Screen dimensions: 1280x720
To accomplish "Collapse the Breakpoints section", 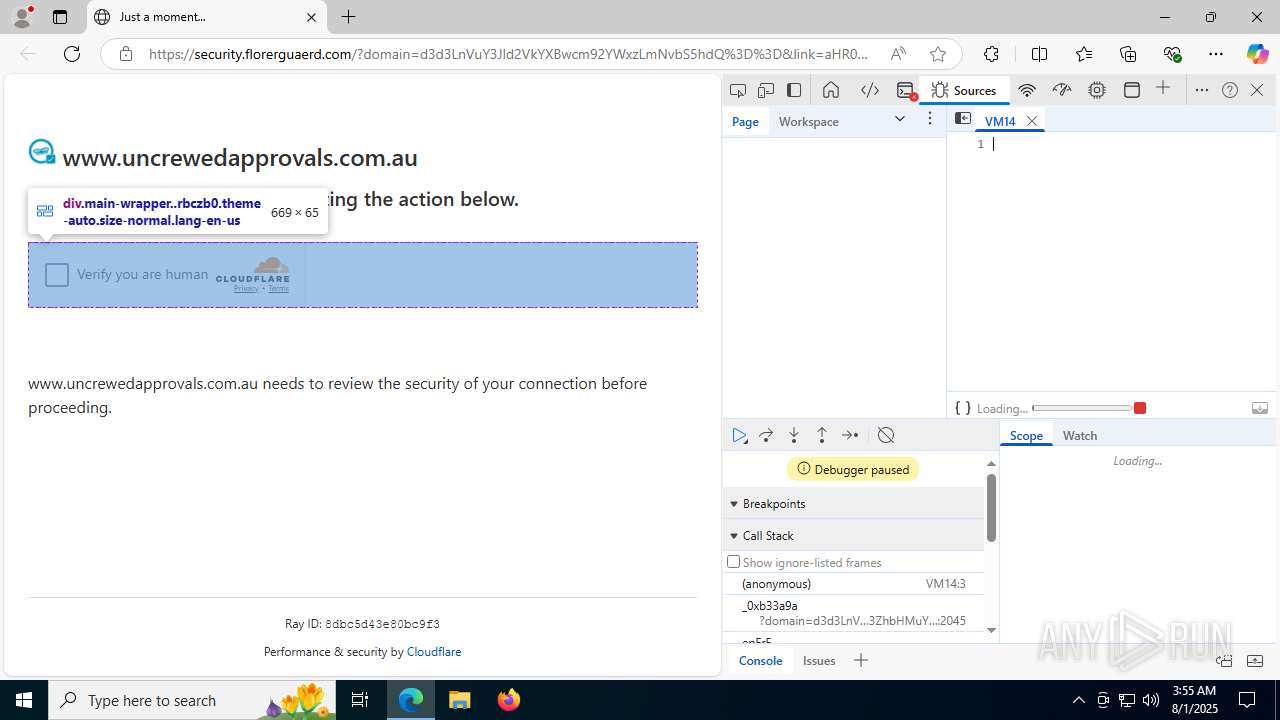I will (x=853, y=504).
